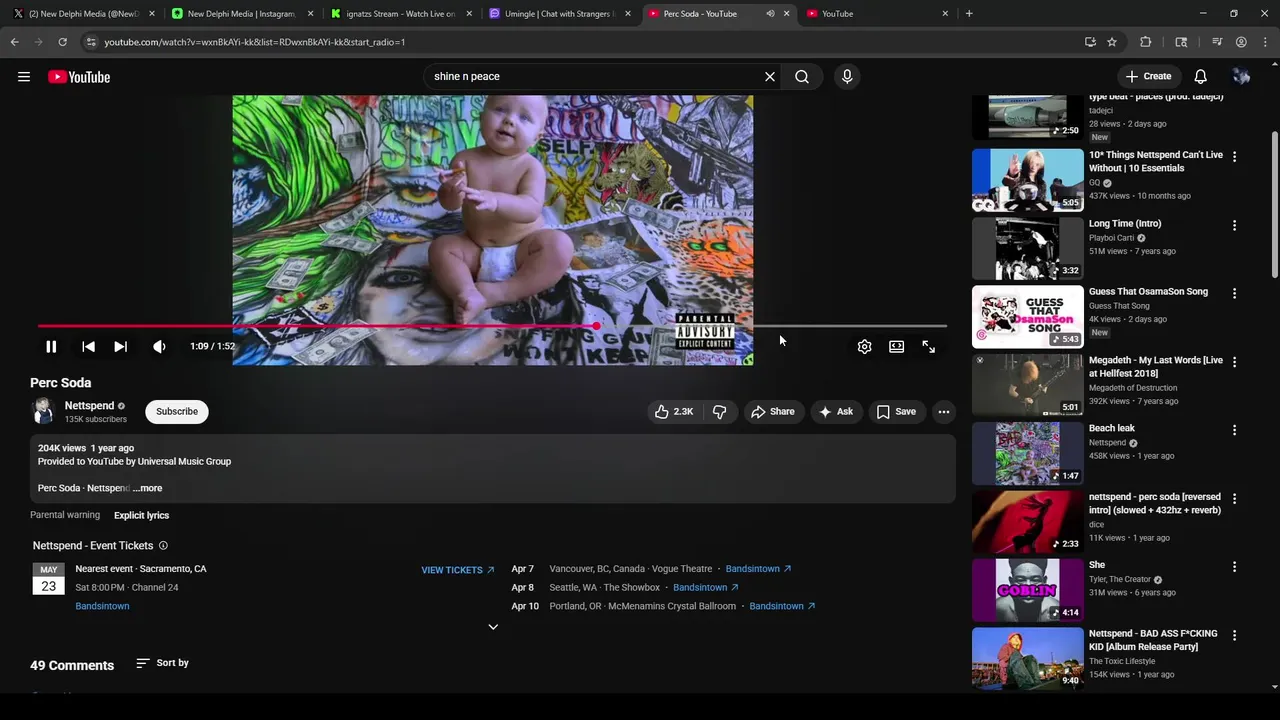Open a new browser tab
This screenshot has height=720, width=1280.
(x=969, y=14)
